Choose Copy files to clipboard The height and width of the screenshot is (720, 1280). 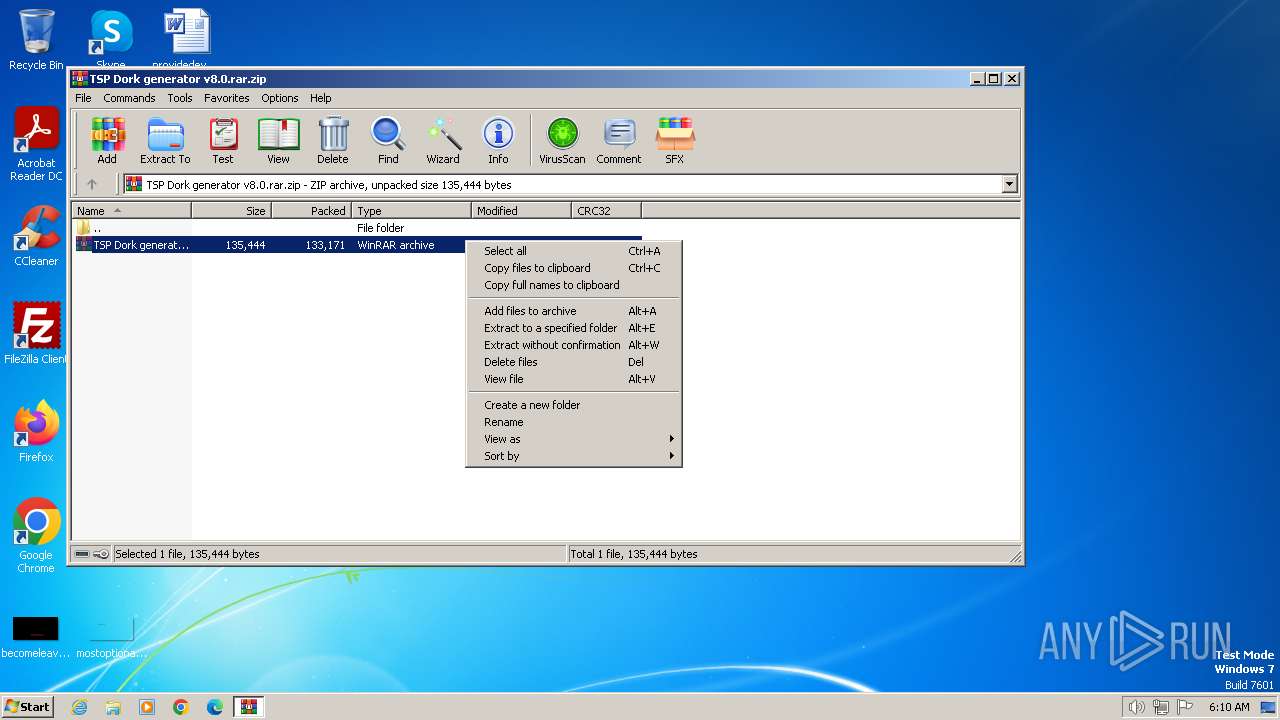pyautogui.click(x=574, y=268)
